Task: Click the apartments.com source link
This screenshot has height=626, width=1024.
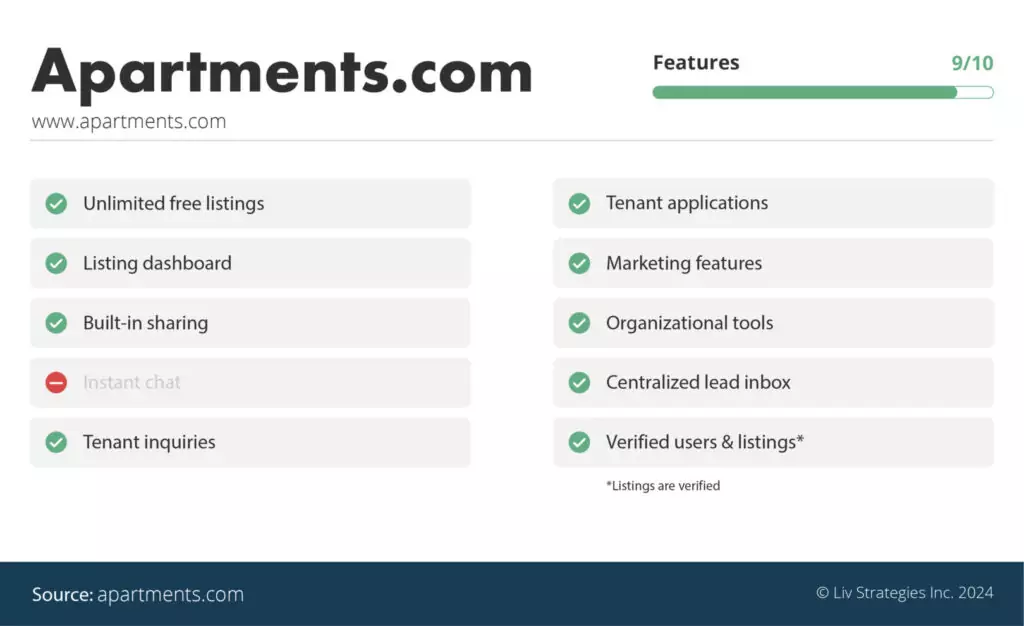Action: 170,594
